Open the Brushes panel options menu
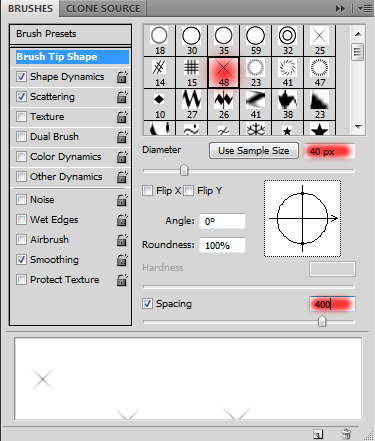This screenshot has height=441, width=375. (365, 9)
